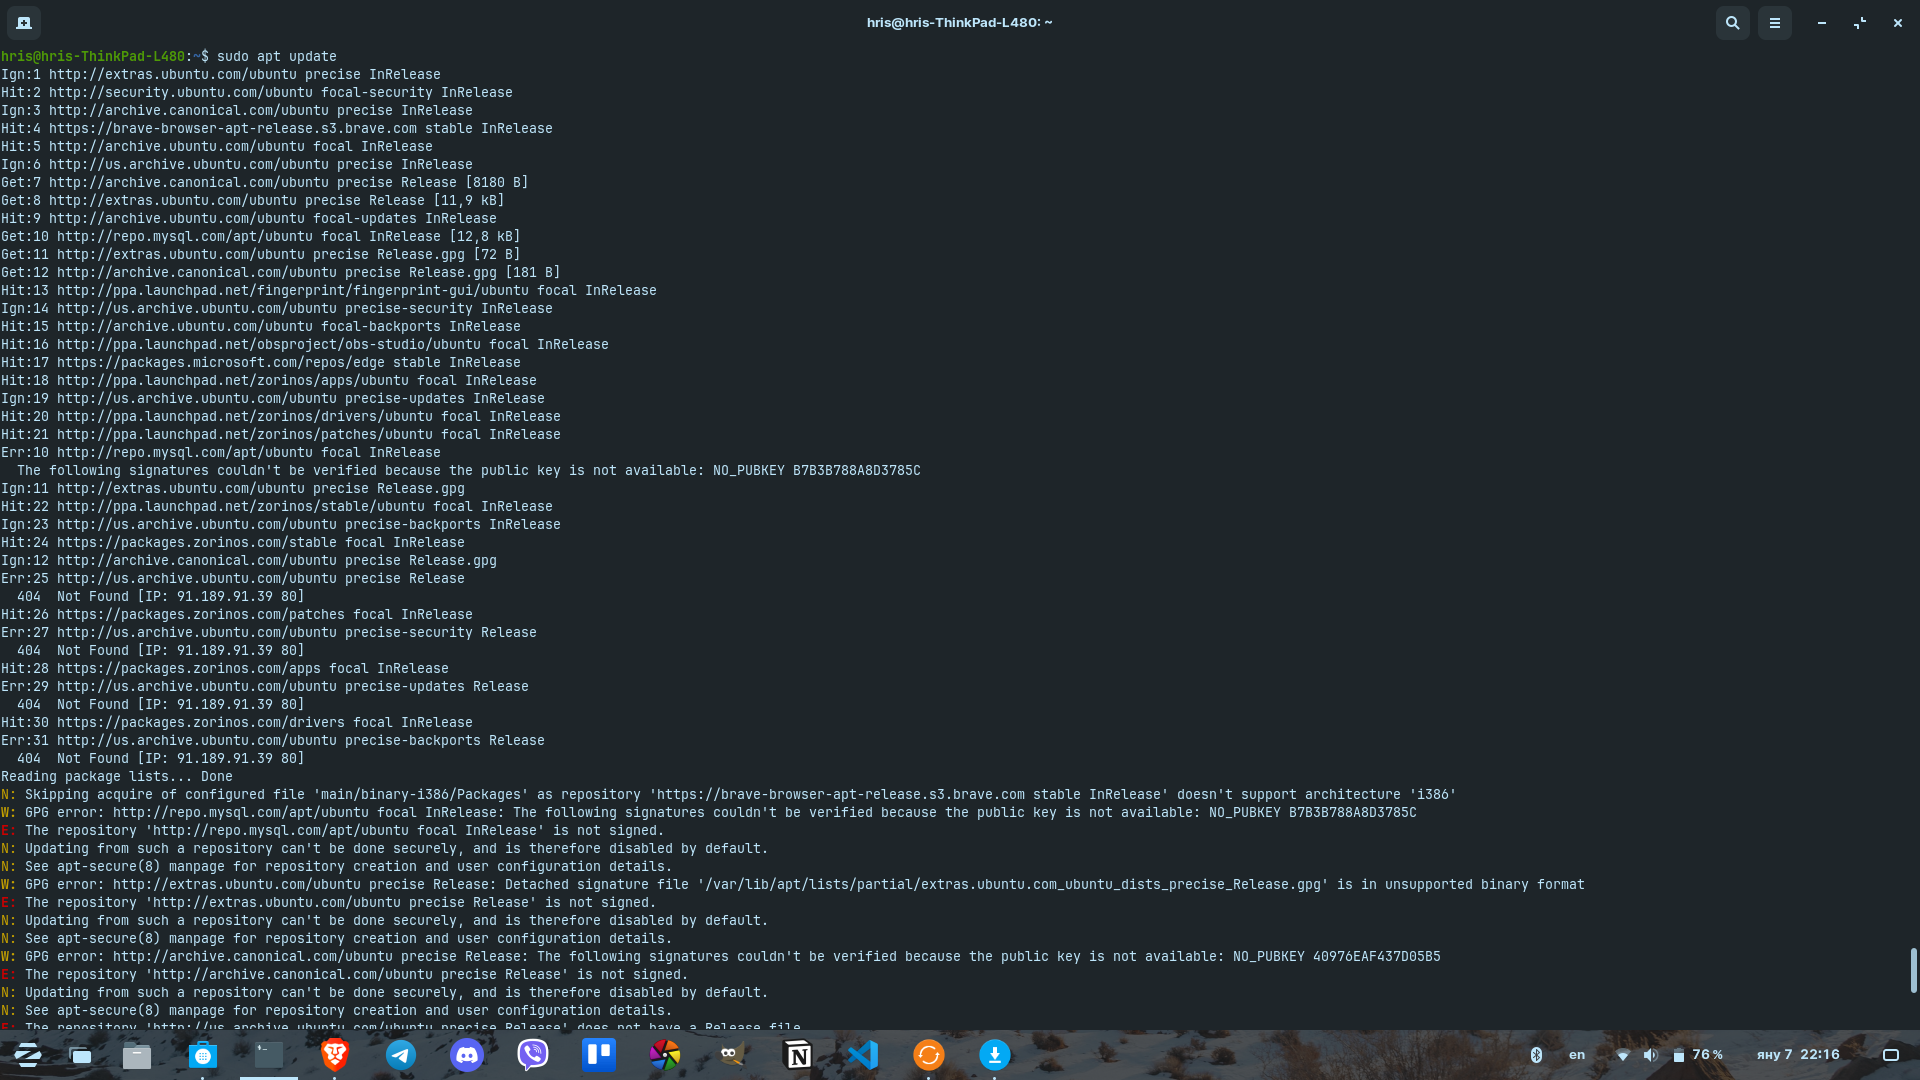Screen dimensions: 1920x1080
Task: Switch the 'en' keyboard layout indicator
Action: (1577, 1055)
